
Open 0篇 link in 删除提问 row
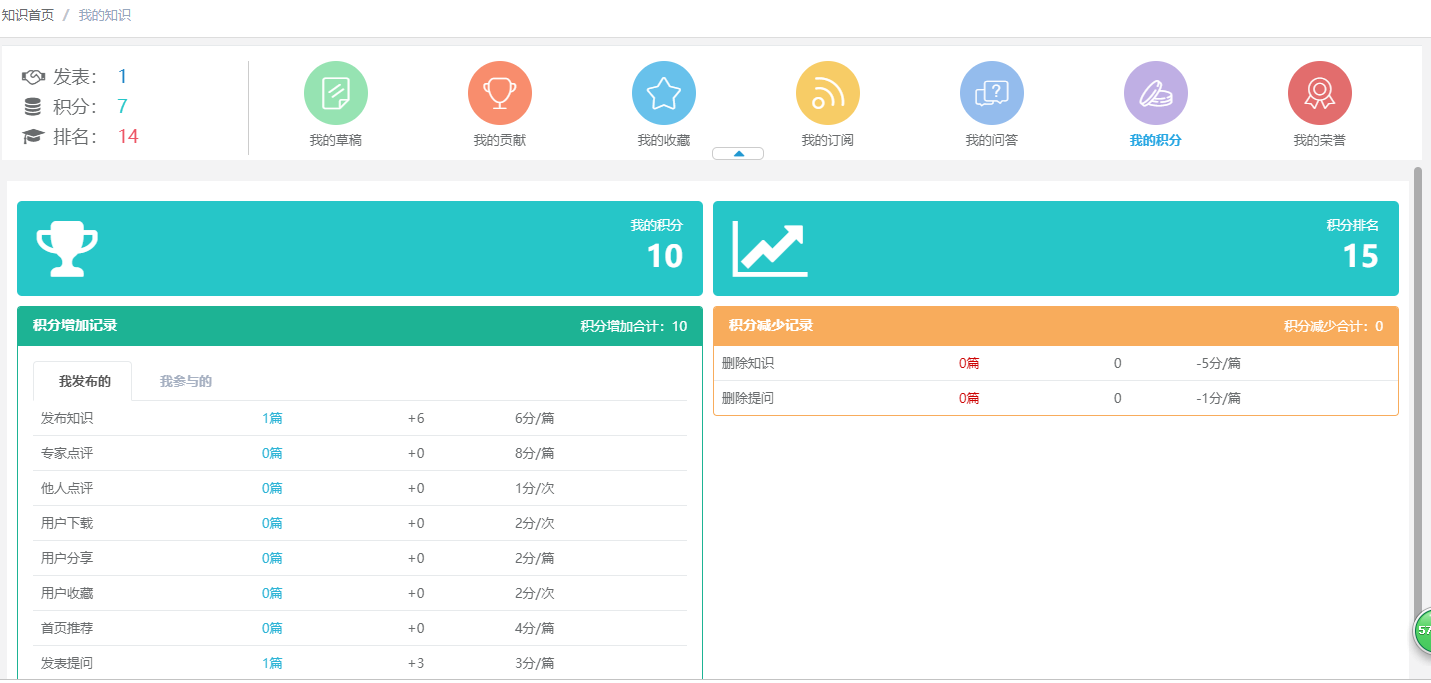pyautogui.click(x=969, y=398)
